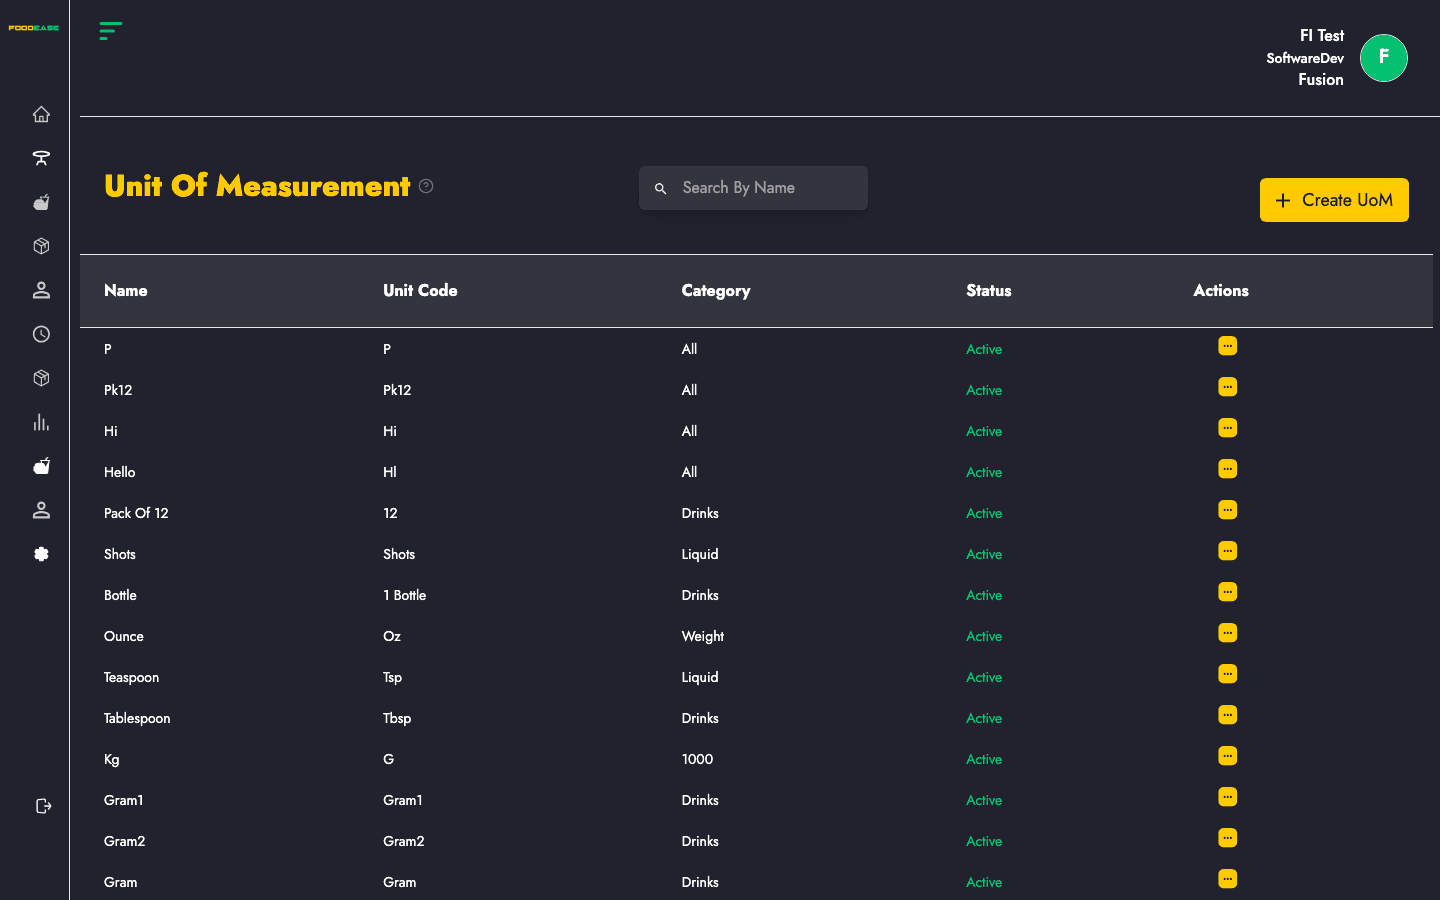Open the bar chart reports icon
Screen dimensions: 1440x900
click(41, 422)
